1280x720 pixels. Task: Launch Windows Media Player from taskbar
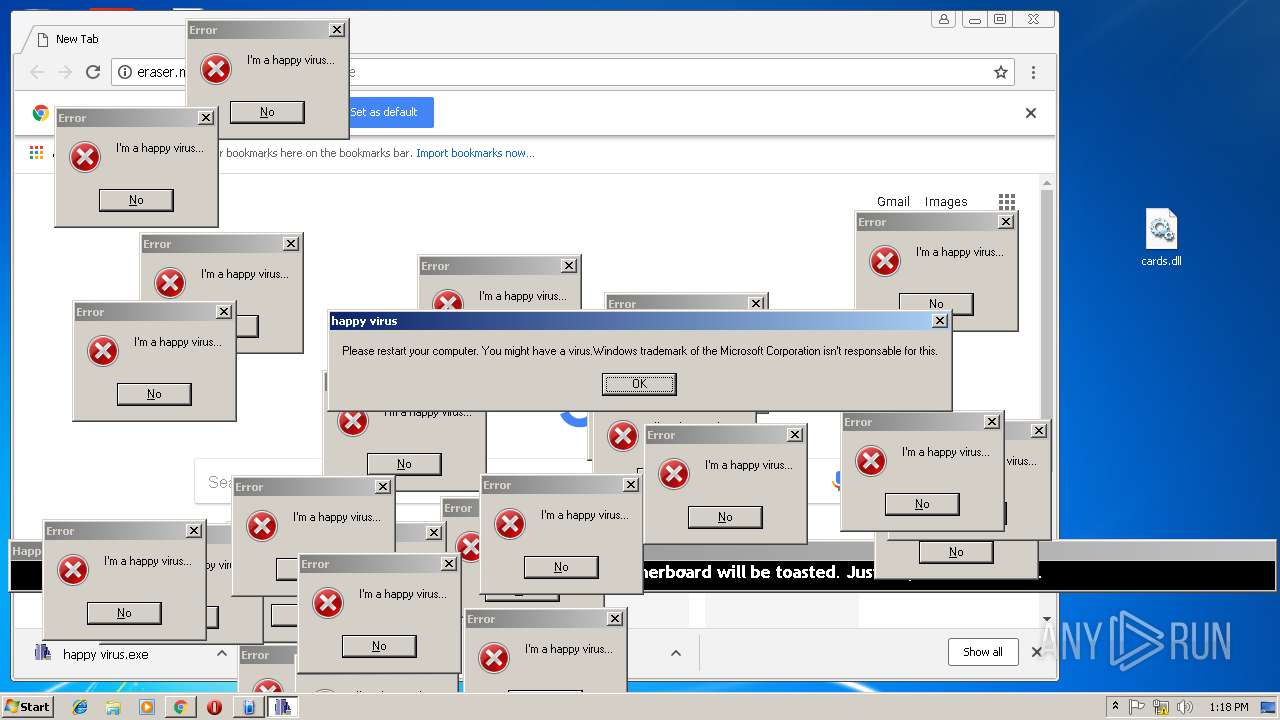click(147, 707)
